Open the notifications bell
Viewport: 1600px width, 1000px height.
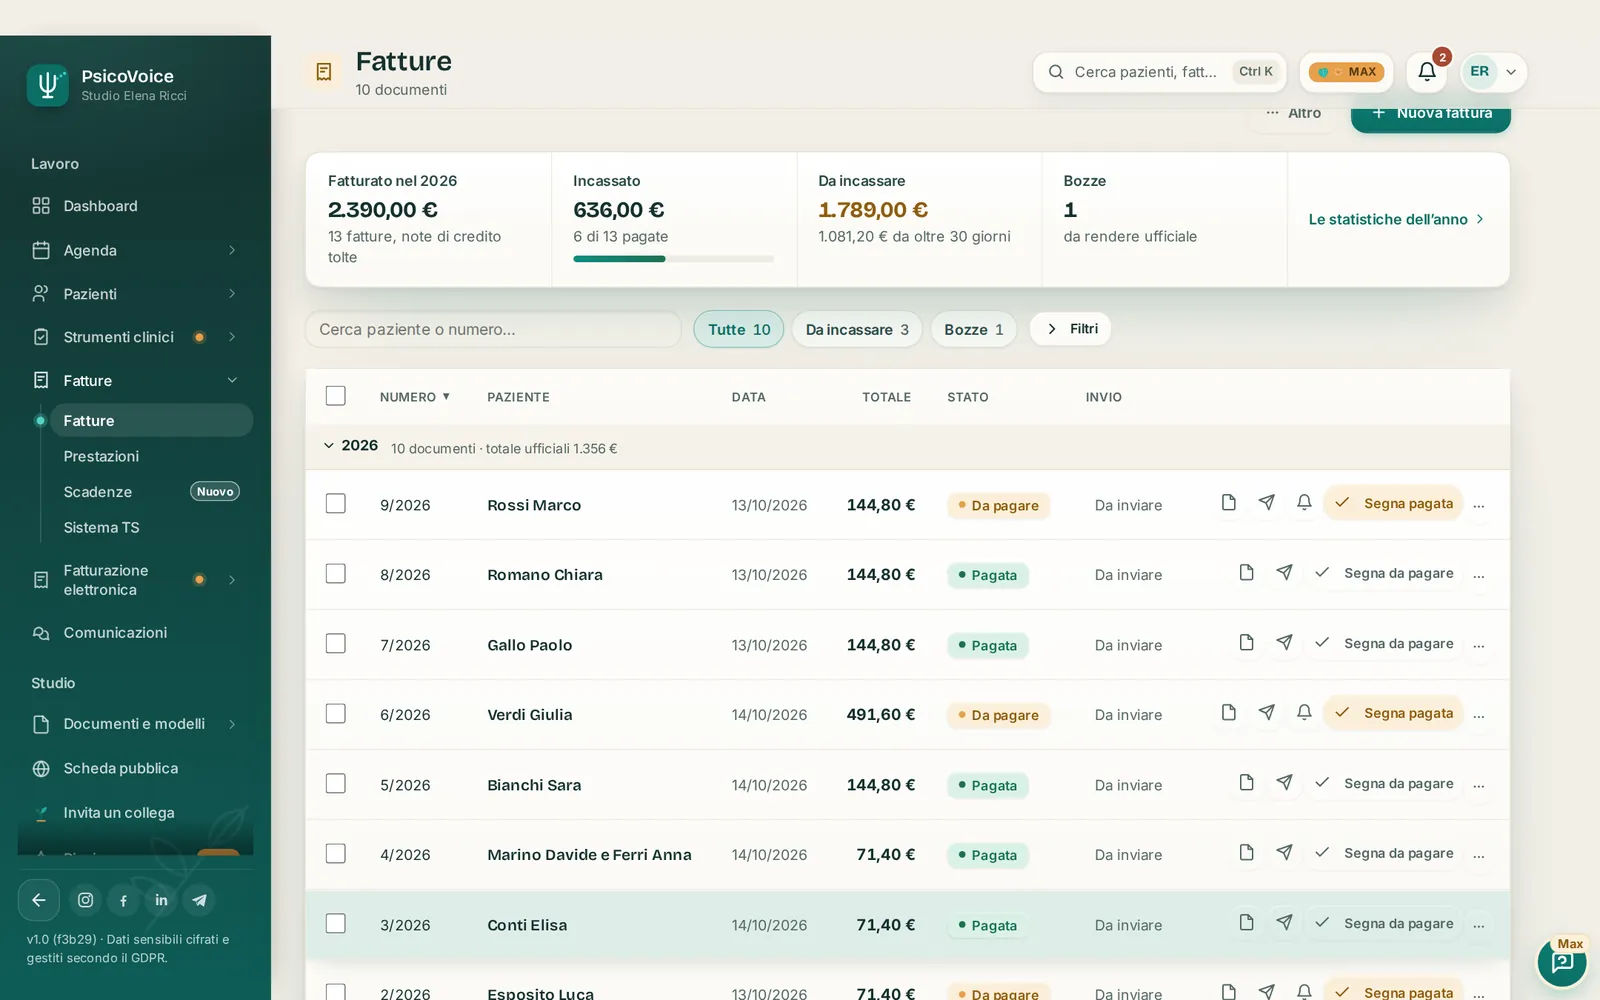1427,72
